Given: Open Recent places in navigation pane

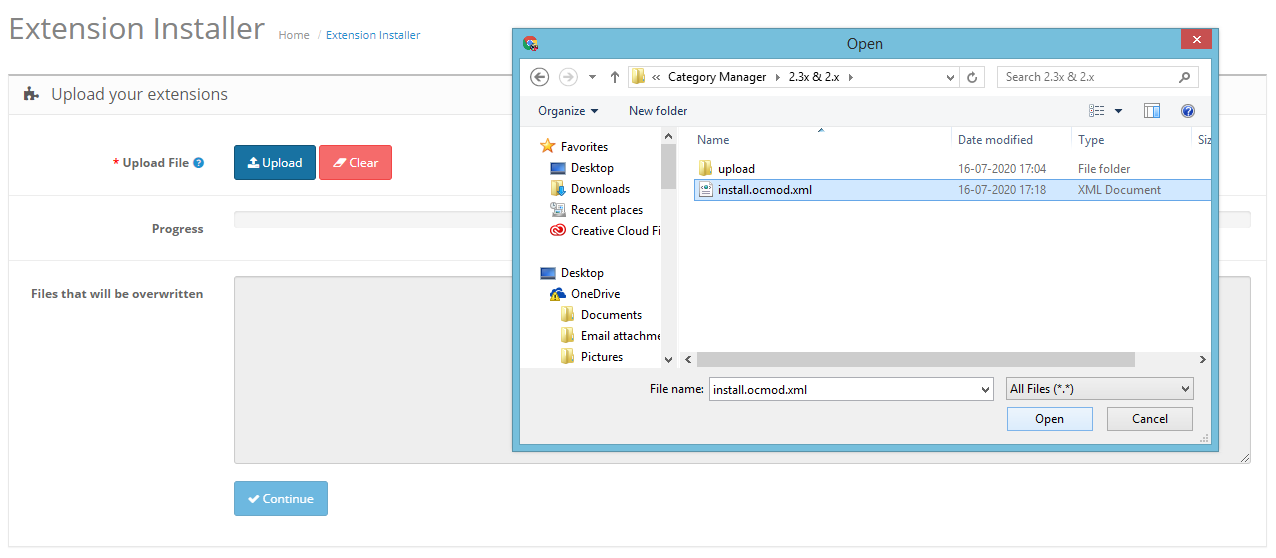Looking at the screenshot, I should (606, 210).
